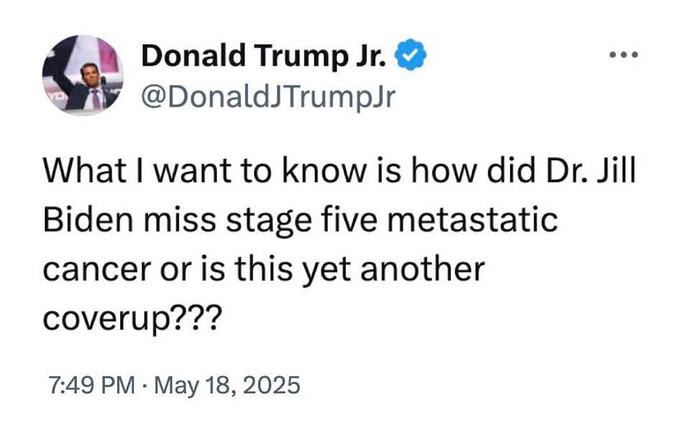Click the blue verified checkmark badge

[x=410, y=55]
